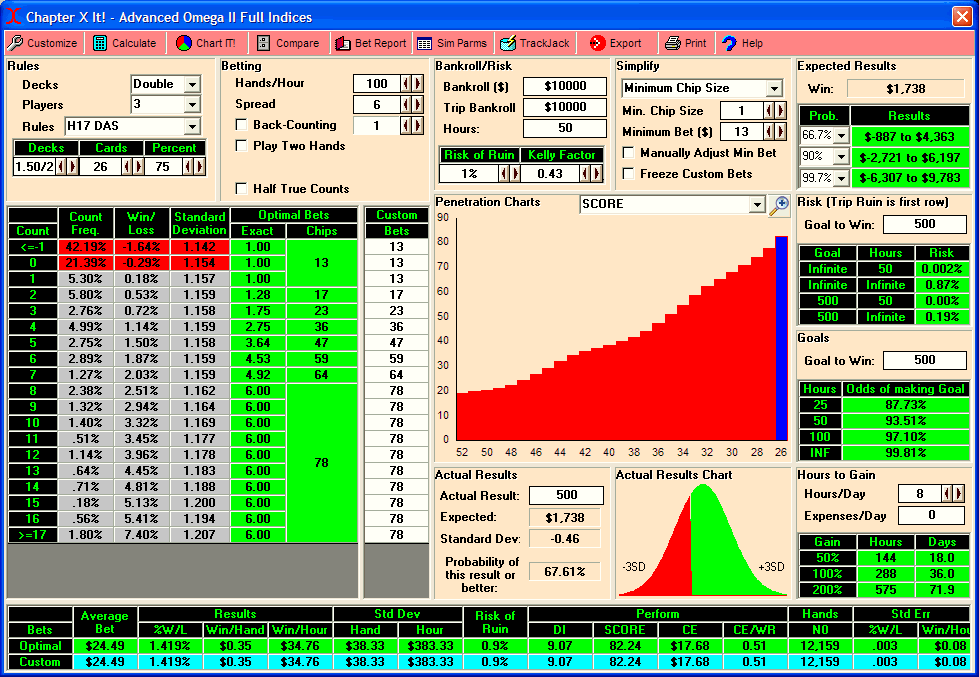Enable the Back-Counting checkbox
979x677 pixels.
pyautogui.click(x=241, y=125)
